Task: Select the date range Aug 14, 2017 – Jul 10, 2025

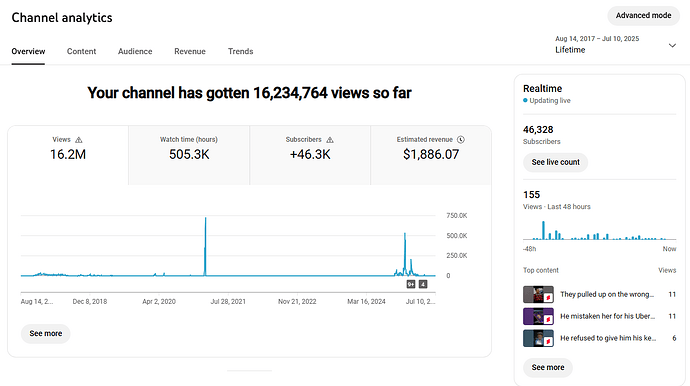Action: click(597, 39)
